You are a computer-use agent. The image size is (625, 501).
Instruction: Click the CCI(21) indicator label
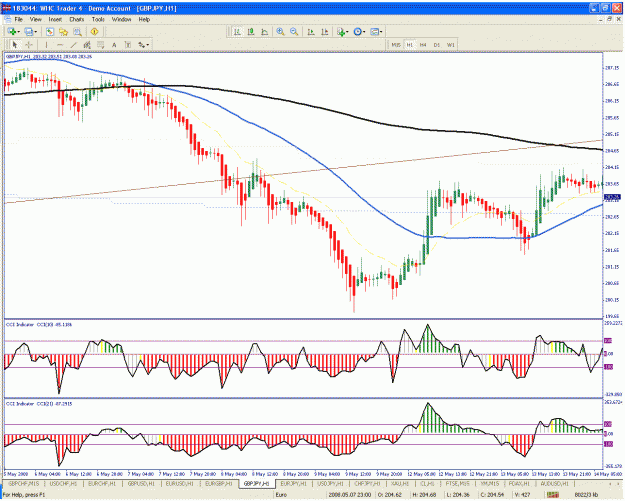pyautogui.click(x=39, y=404)
